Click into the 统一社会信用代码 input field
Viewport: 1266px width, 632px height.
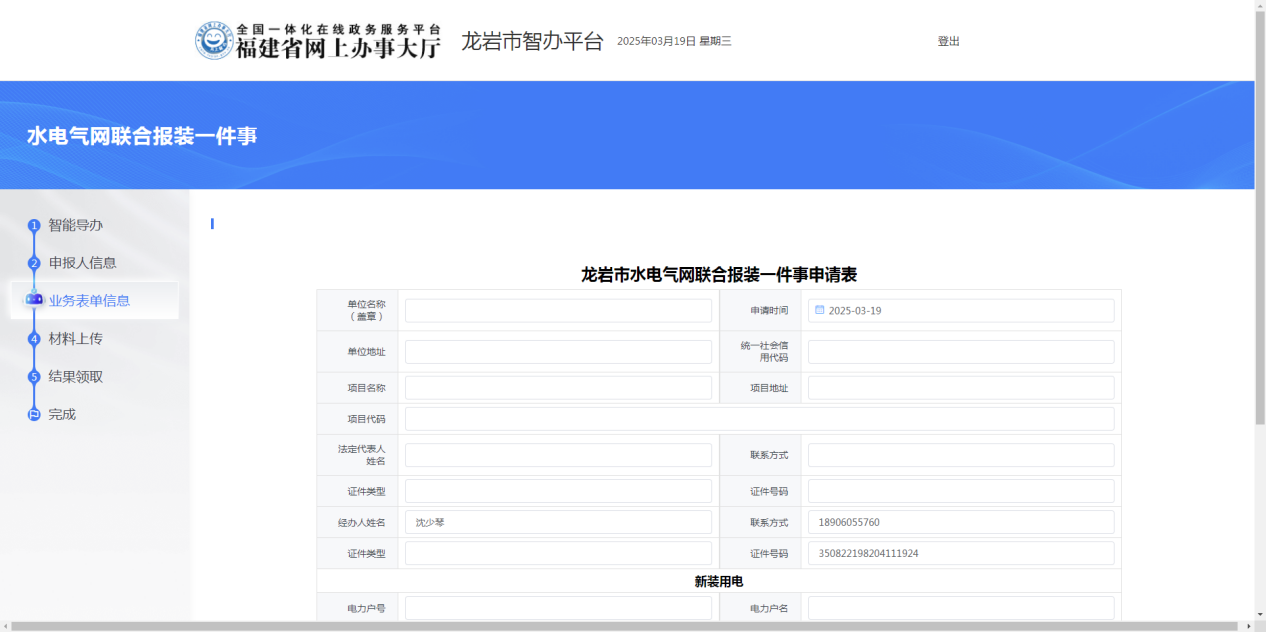coord(960,352)
